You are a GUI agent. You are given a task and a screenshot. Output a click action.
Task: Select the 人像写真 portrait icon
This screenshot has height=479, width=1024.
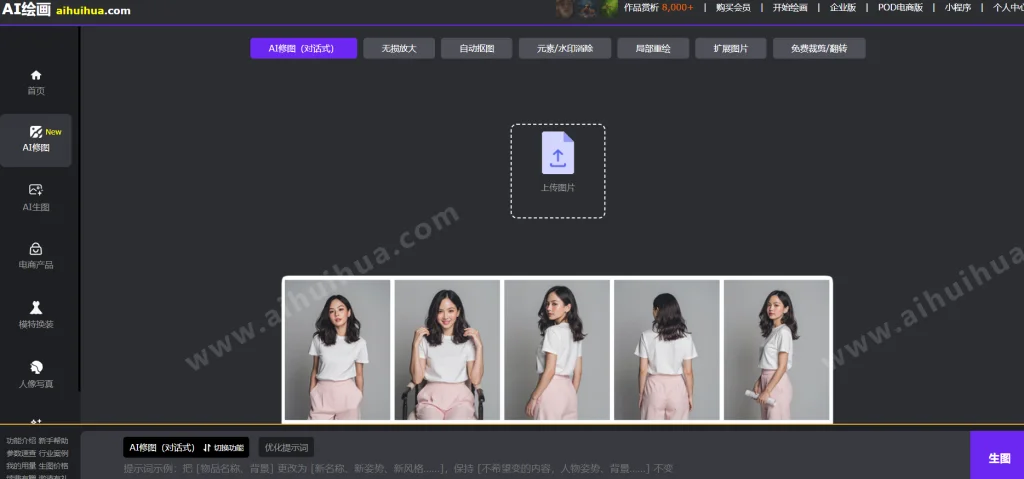coord(36,366)
